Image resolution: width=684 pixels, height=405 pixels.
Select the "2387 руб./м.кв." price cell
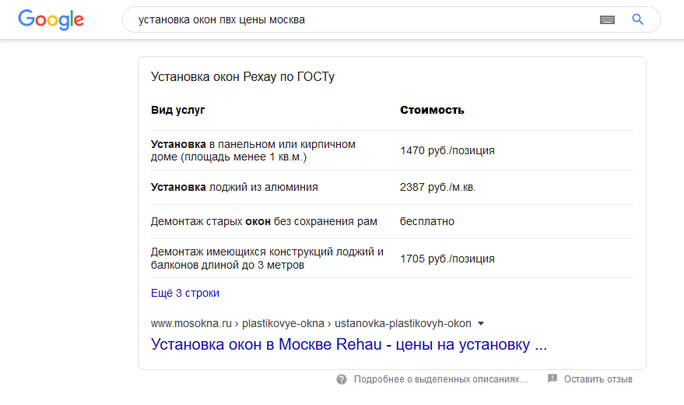[438, 187]
